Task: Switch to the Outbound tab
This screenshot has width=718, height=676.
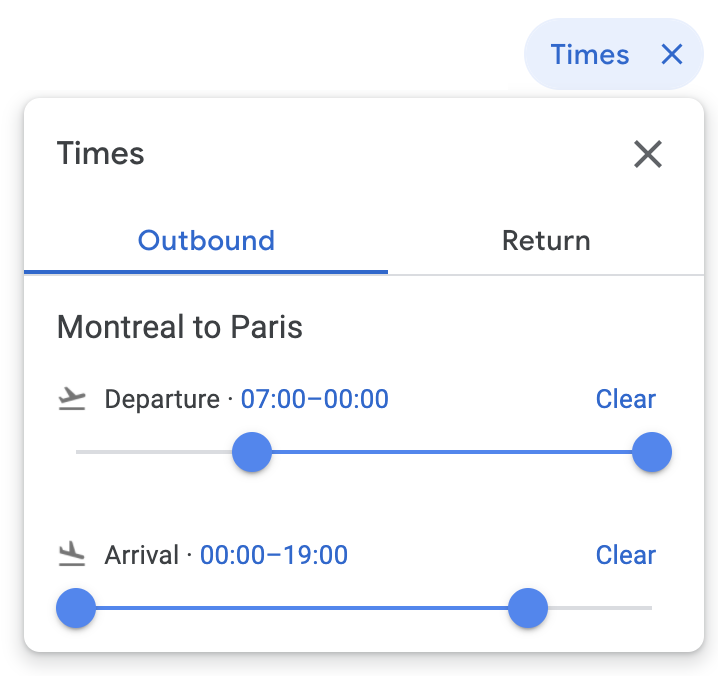Action: pyautogui.click(x=206, y=241)
